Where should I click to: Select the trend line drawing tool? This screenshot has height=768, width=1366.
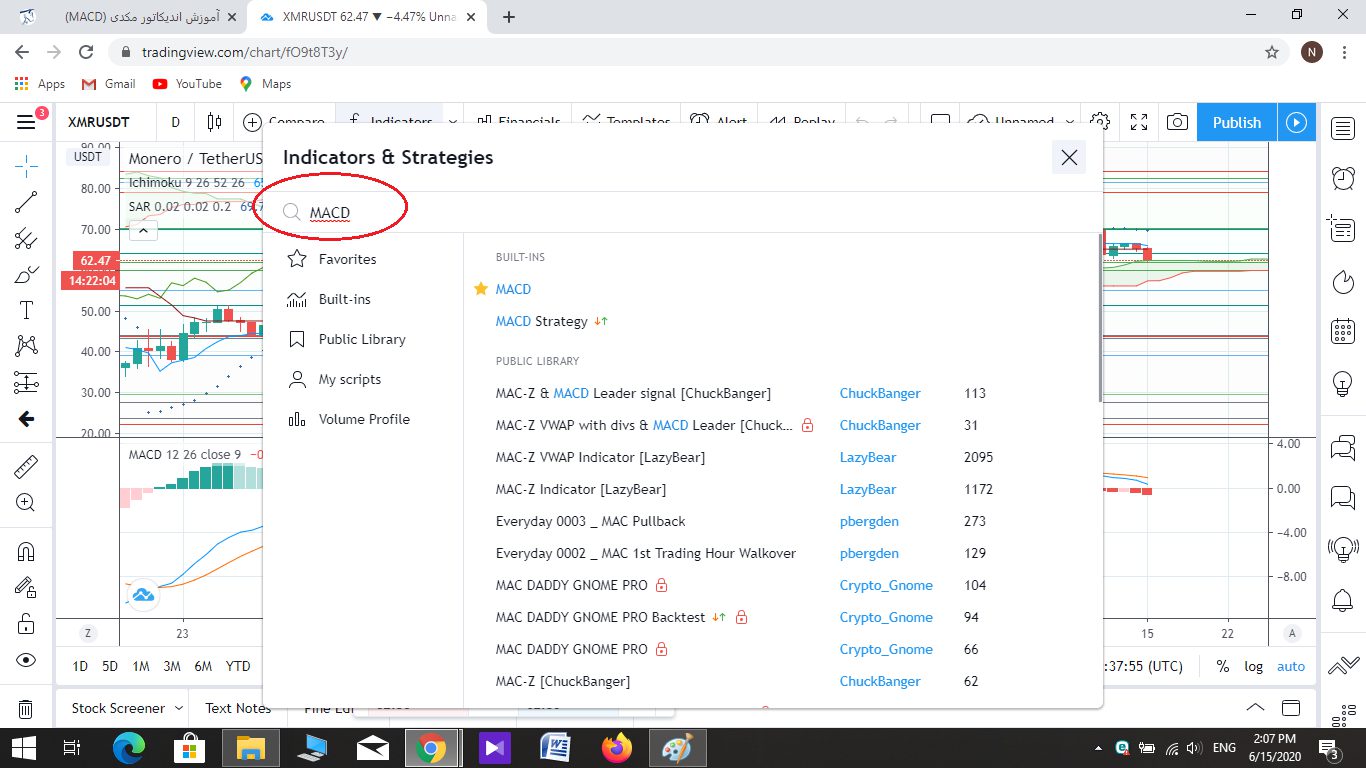(x=26, y=202)
